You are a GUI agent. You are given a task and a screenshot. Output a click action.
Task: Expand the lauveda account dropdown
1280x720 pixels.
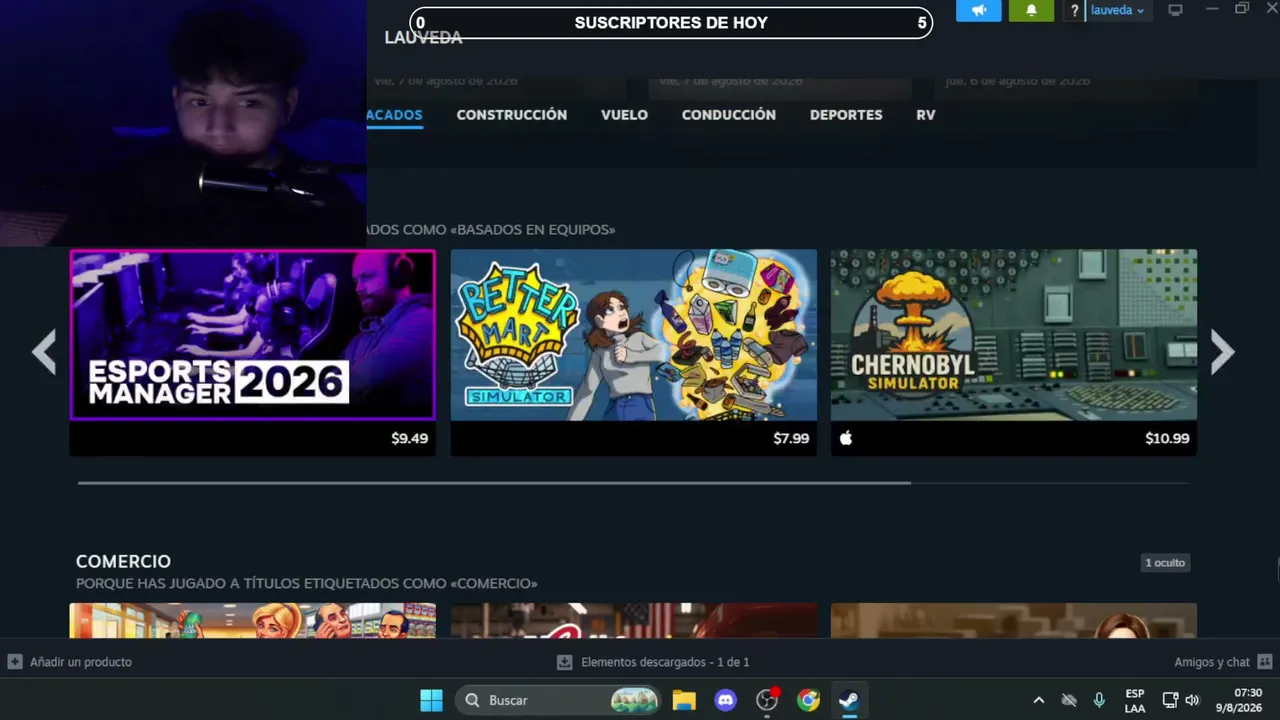click(x=1118, y=10)
